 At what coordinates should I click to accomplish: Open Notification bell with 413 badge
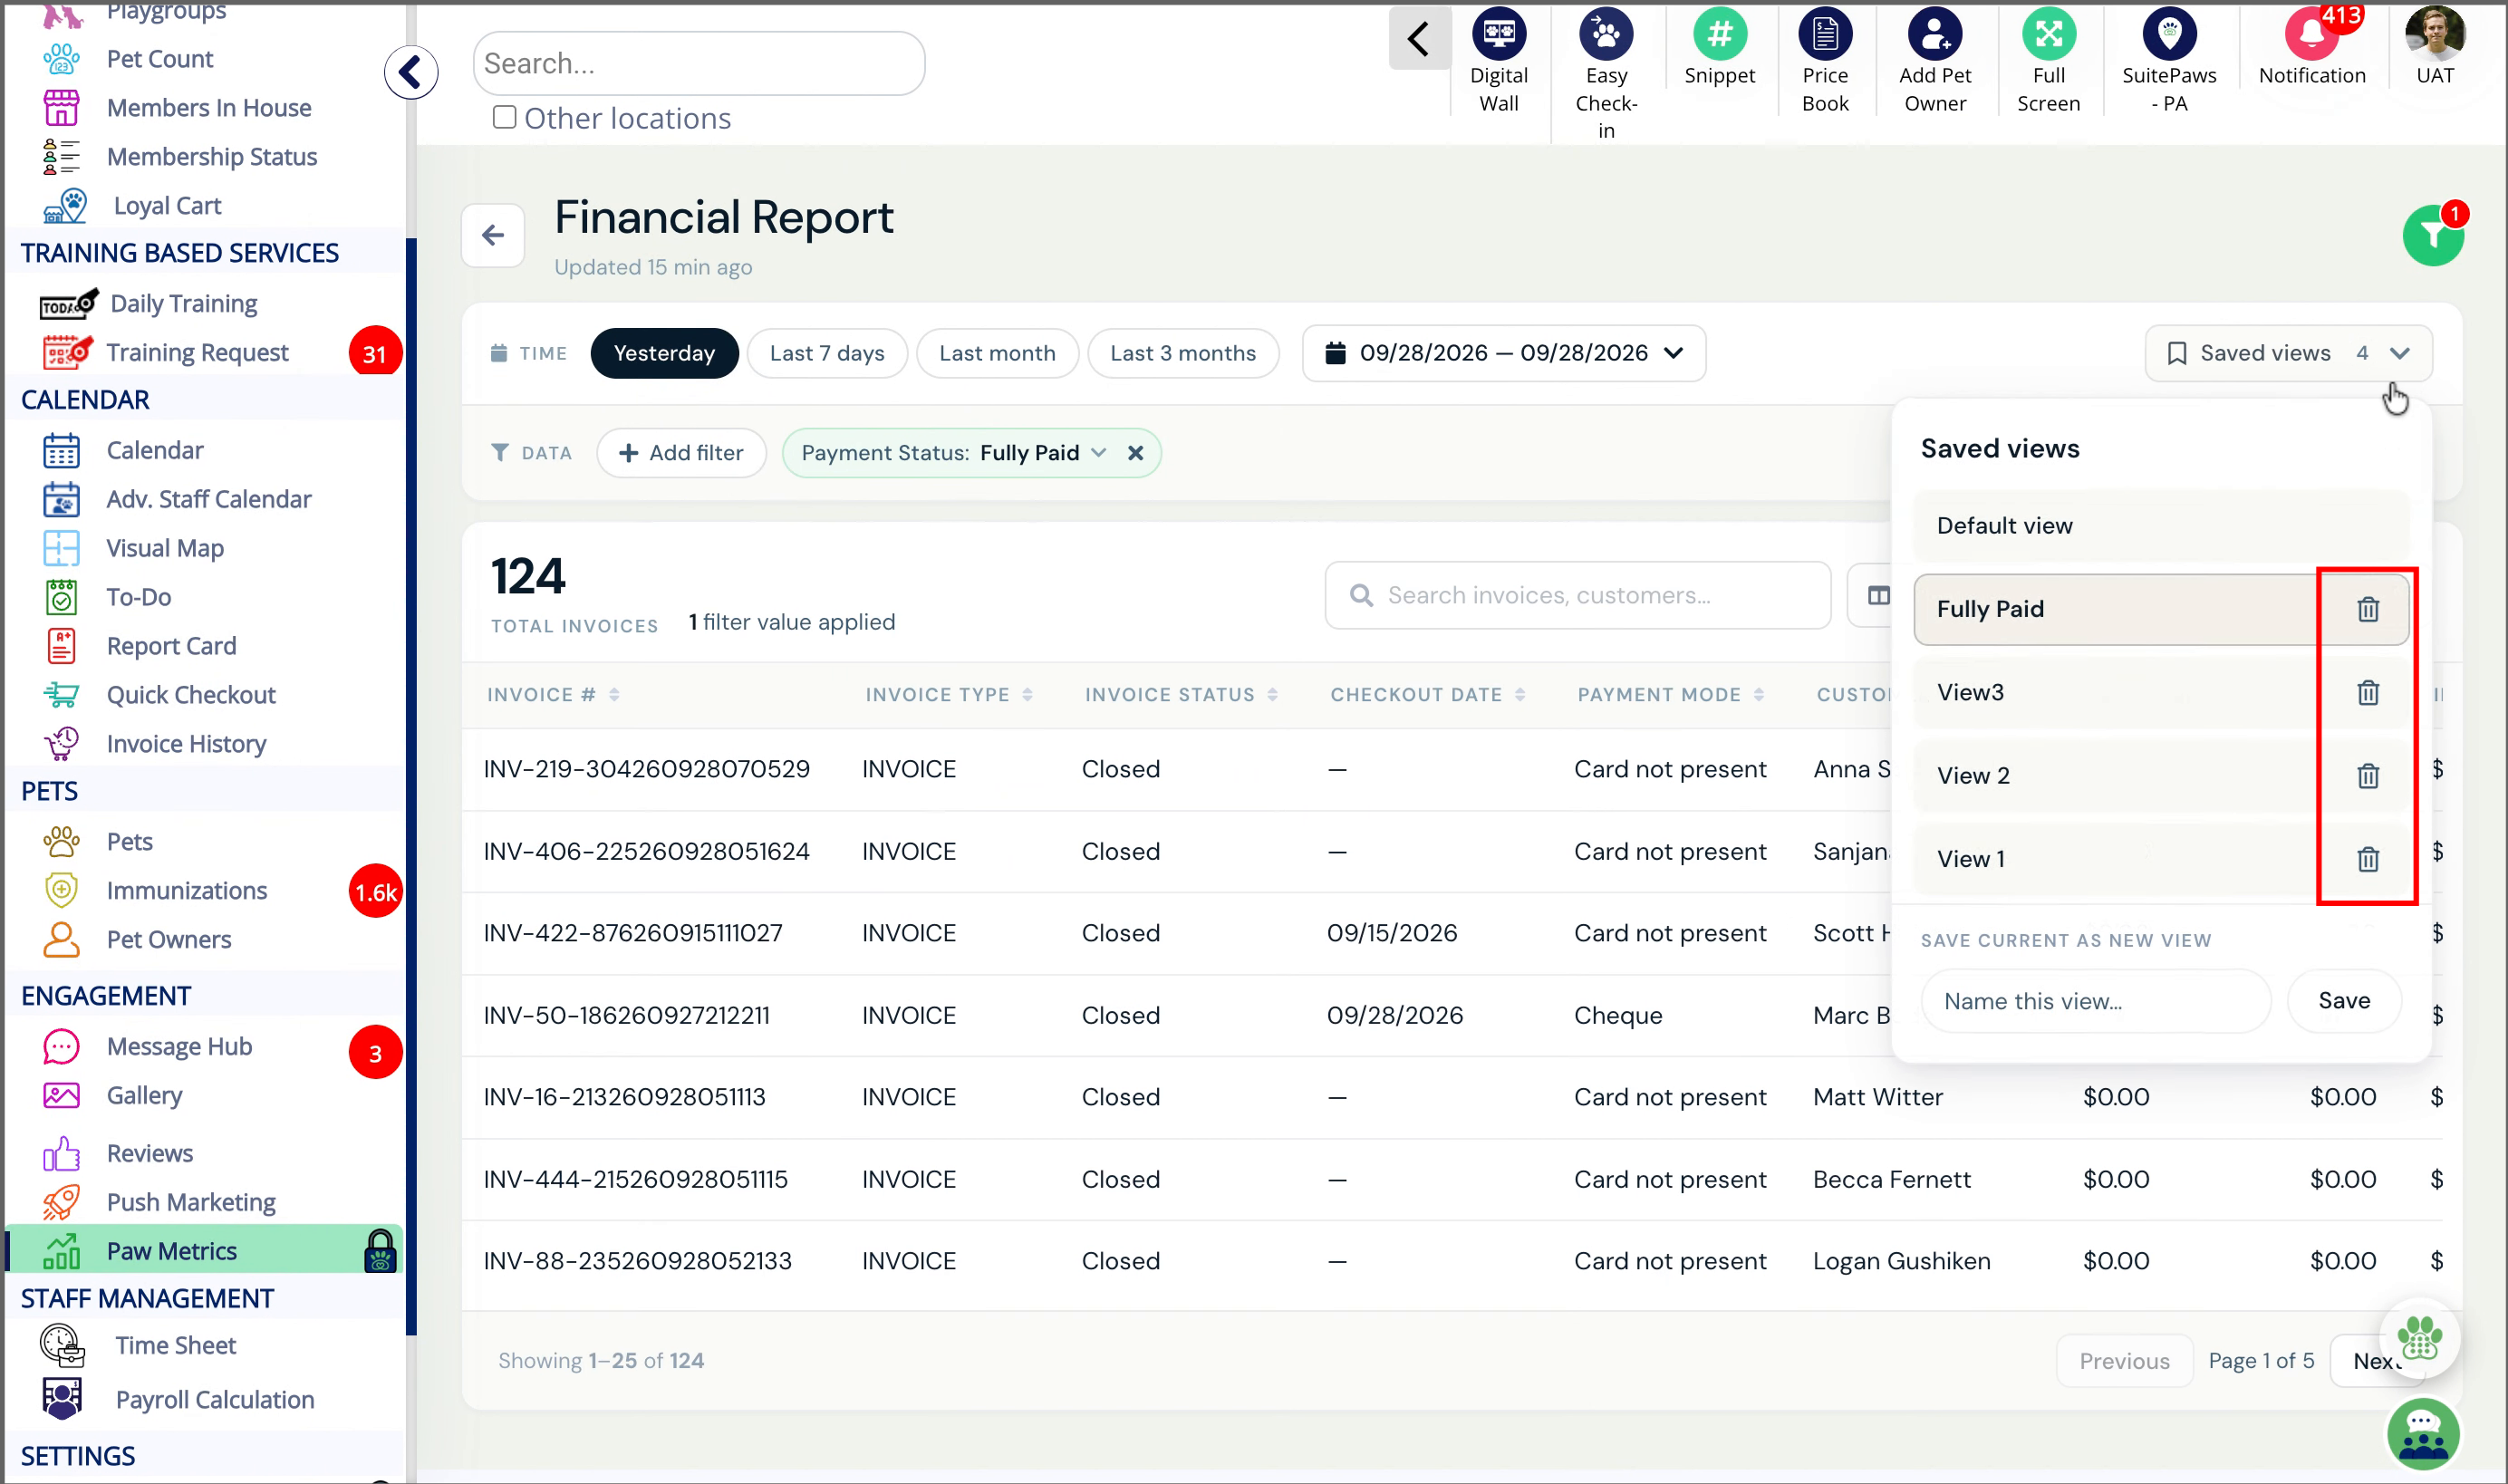[2311, 35]
